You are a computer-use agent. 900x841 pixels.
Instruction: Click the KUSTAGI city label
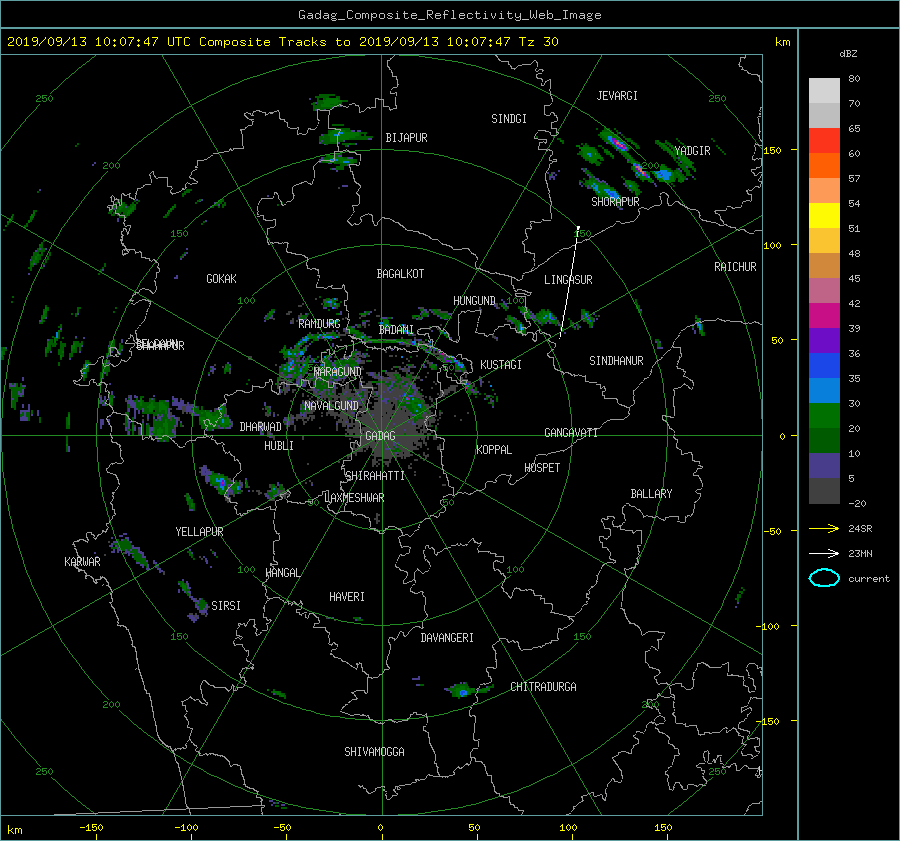501,365
